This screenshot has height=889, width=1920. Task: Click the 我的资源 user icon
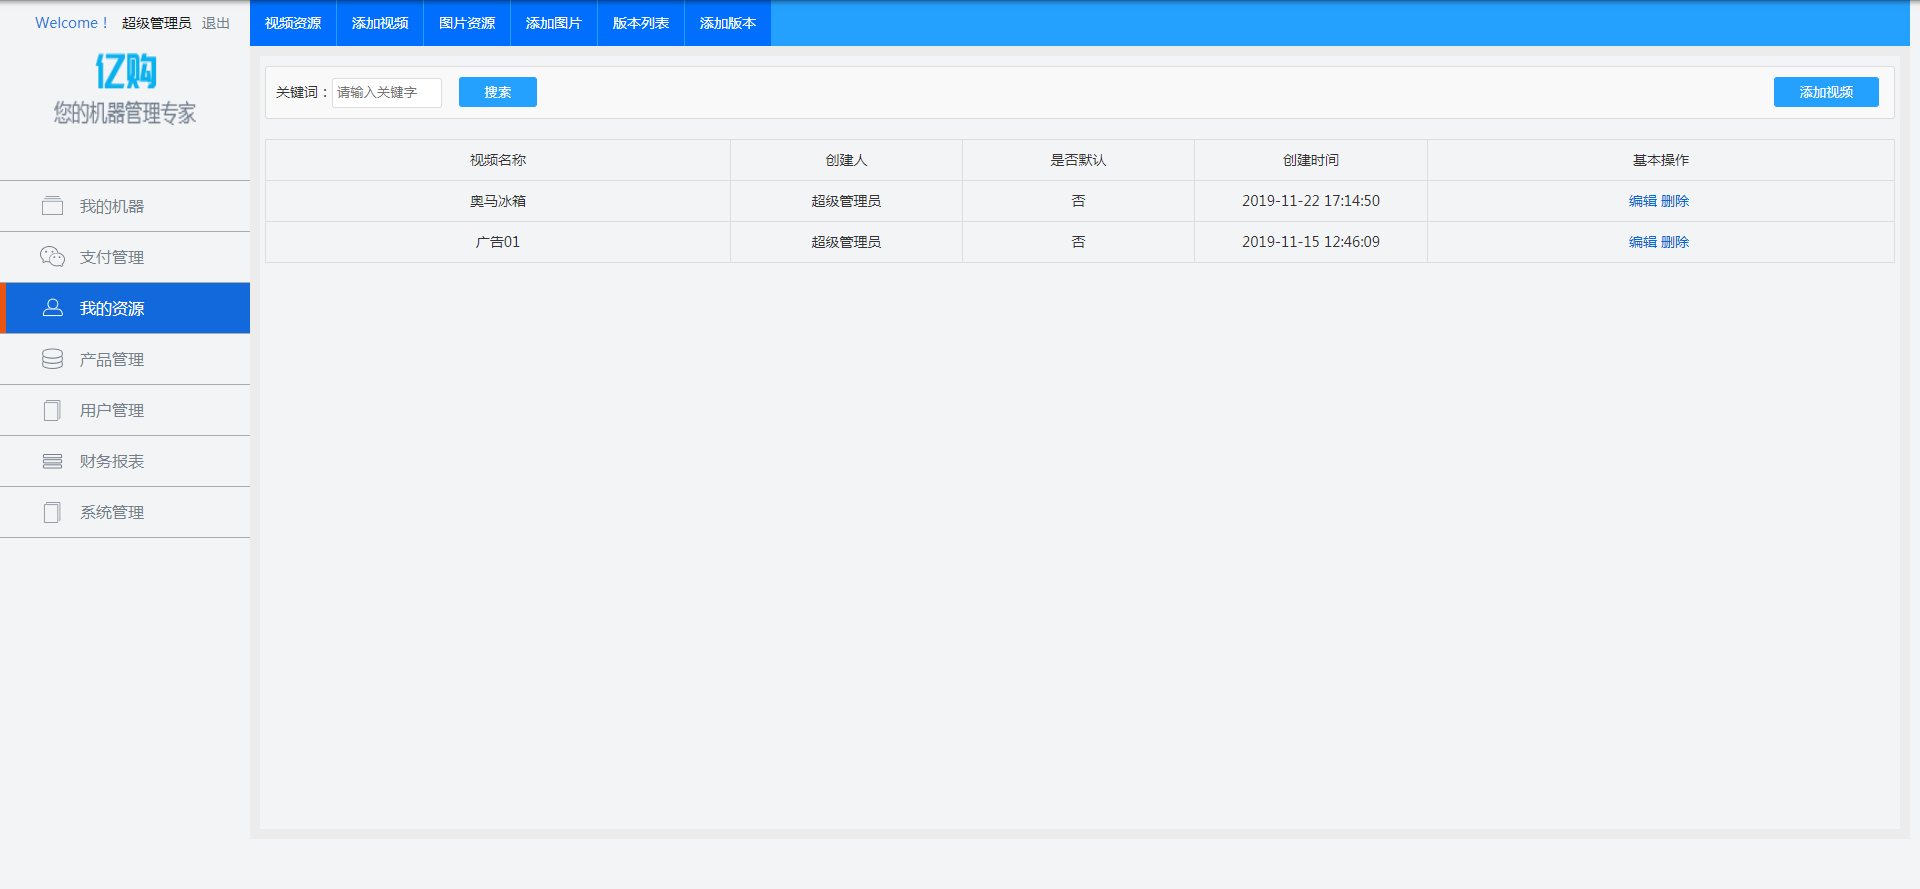pyautogui.click(x=52, y=308)
